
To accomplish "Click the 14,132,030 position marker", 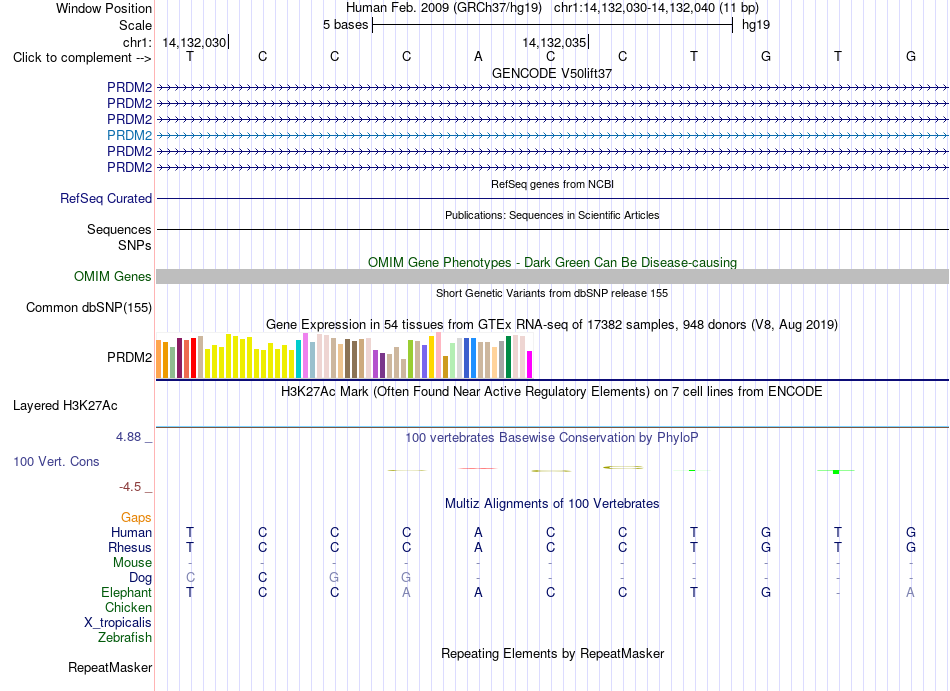I will [194, 43].
